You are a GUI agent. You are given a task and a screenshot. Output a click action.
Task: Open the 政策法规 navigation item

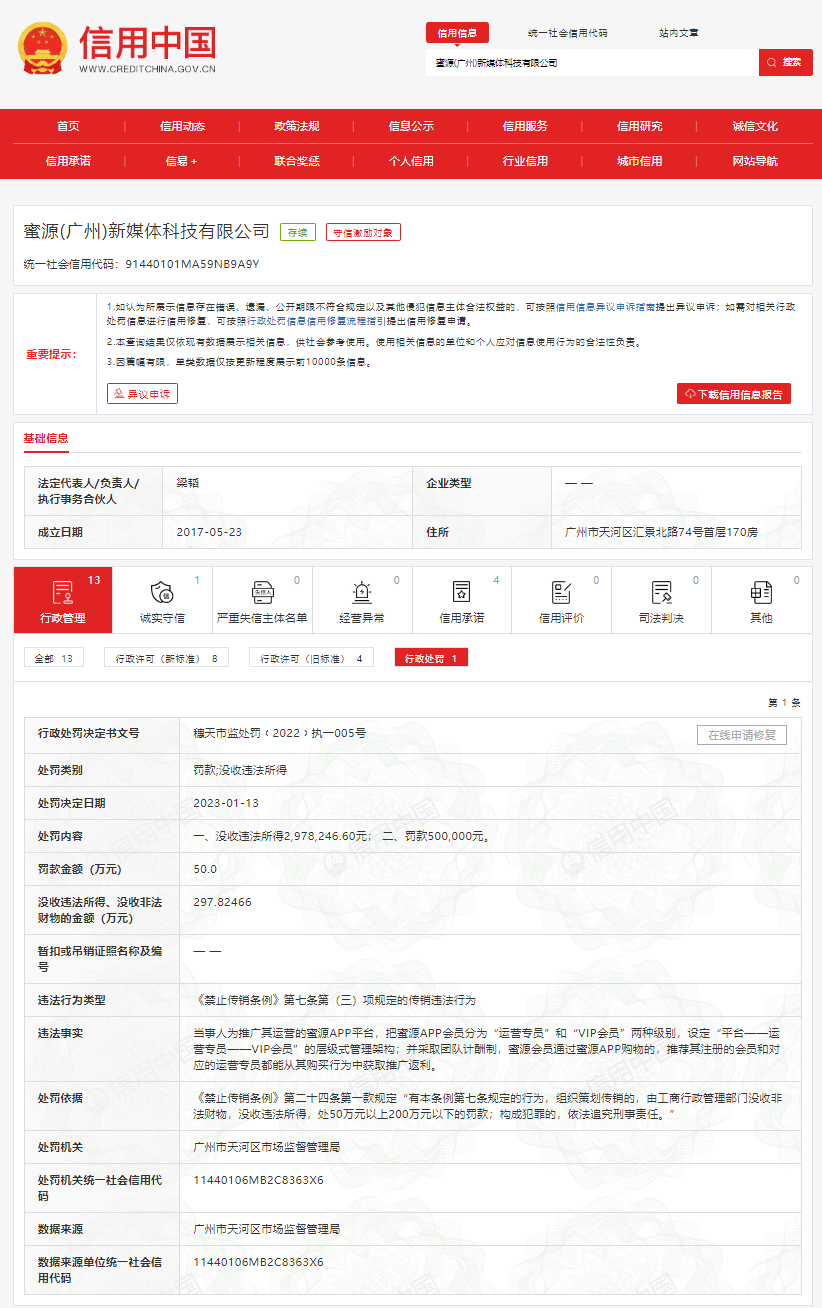297,126
